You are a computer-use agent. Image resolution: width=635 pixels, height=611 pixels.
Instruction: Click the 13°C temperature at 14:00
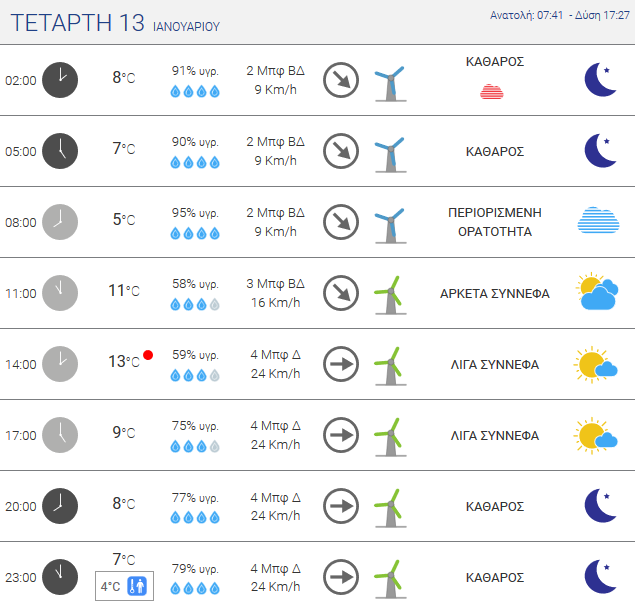click(x=123, y=361)
